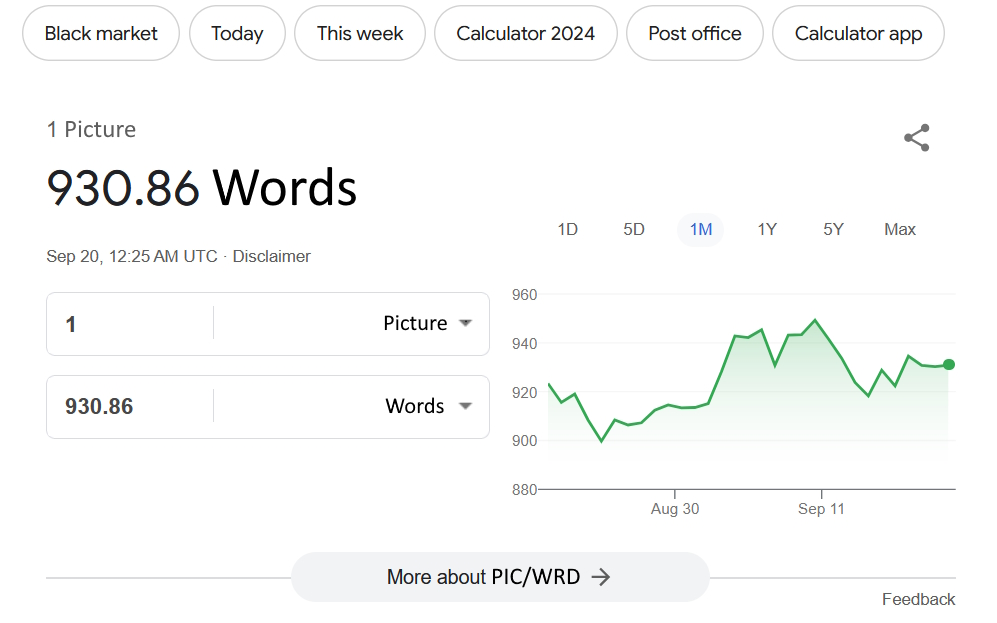Click the Feedback link
This screenshot has height=623, width=997.
click(x=918, y=599)
